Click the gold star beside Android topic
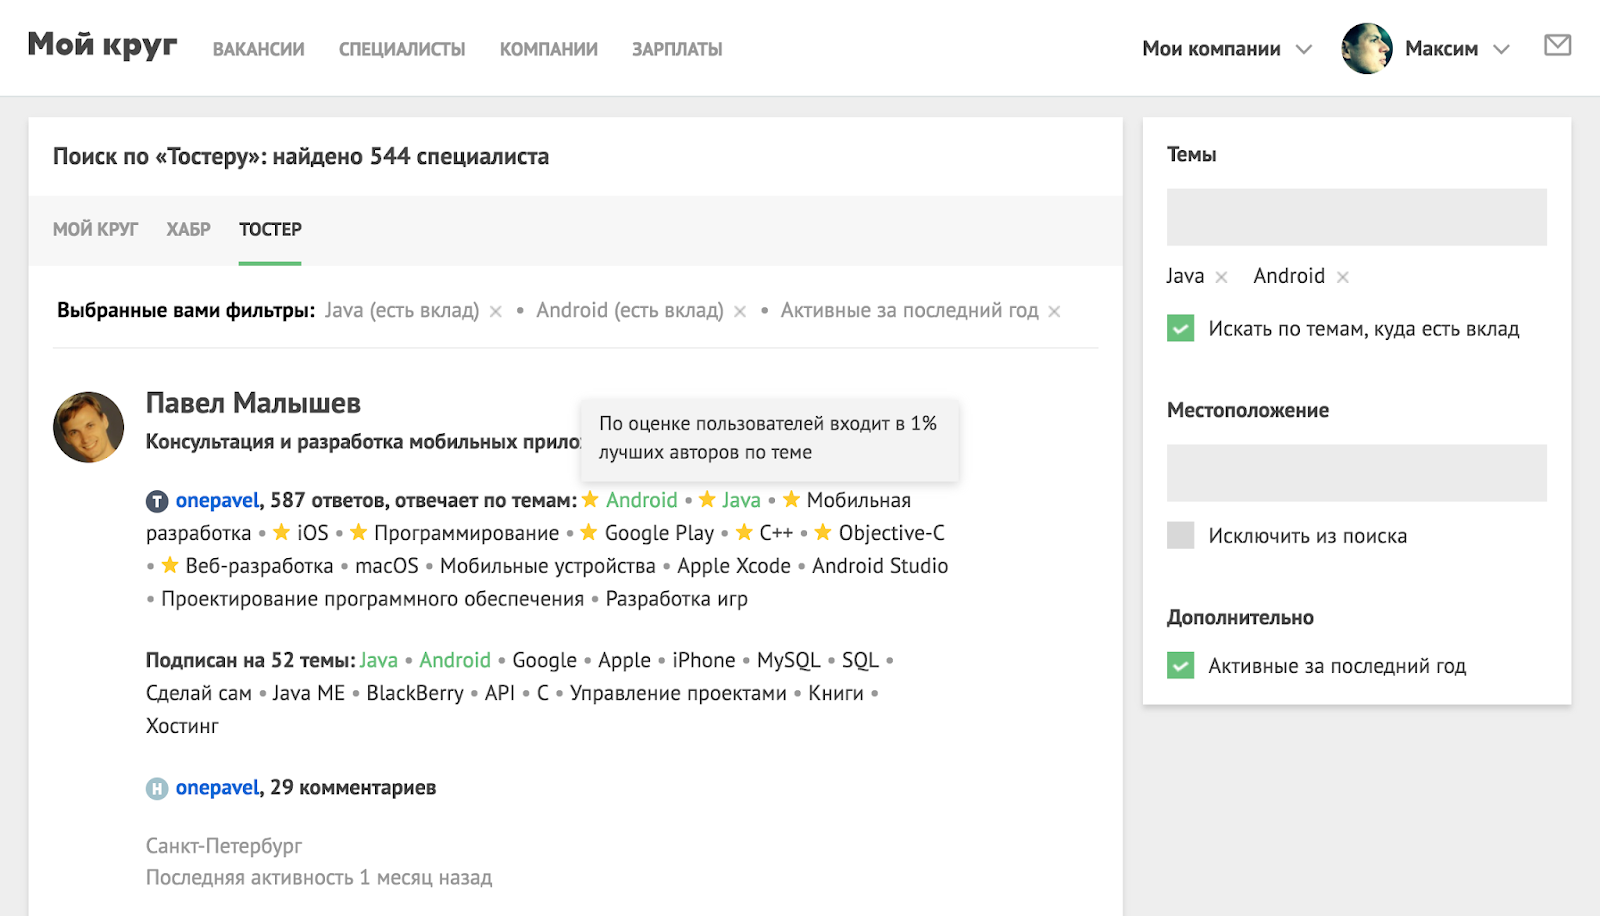The width and height of the screenshot is (1600, 916). pyautogui.click(x=591, y=499)
